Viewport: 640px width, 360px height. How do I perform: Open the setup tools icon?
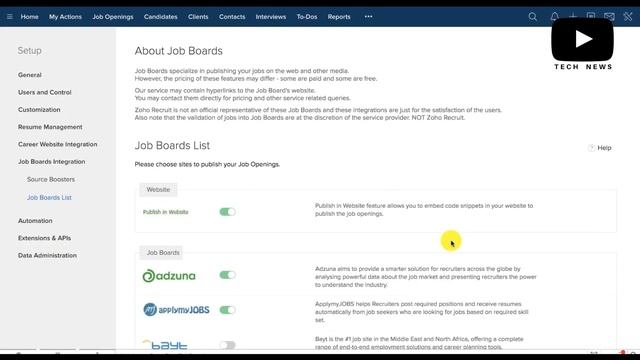tap(628, 17)
